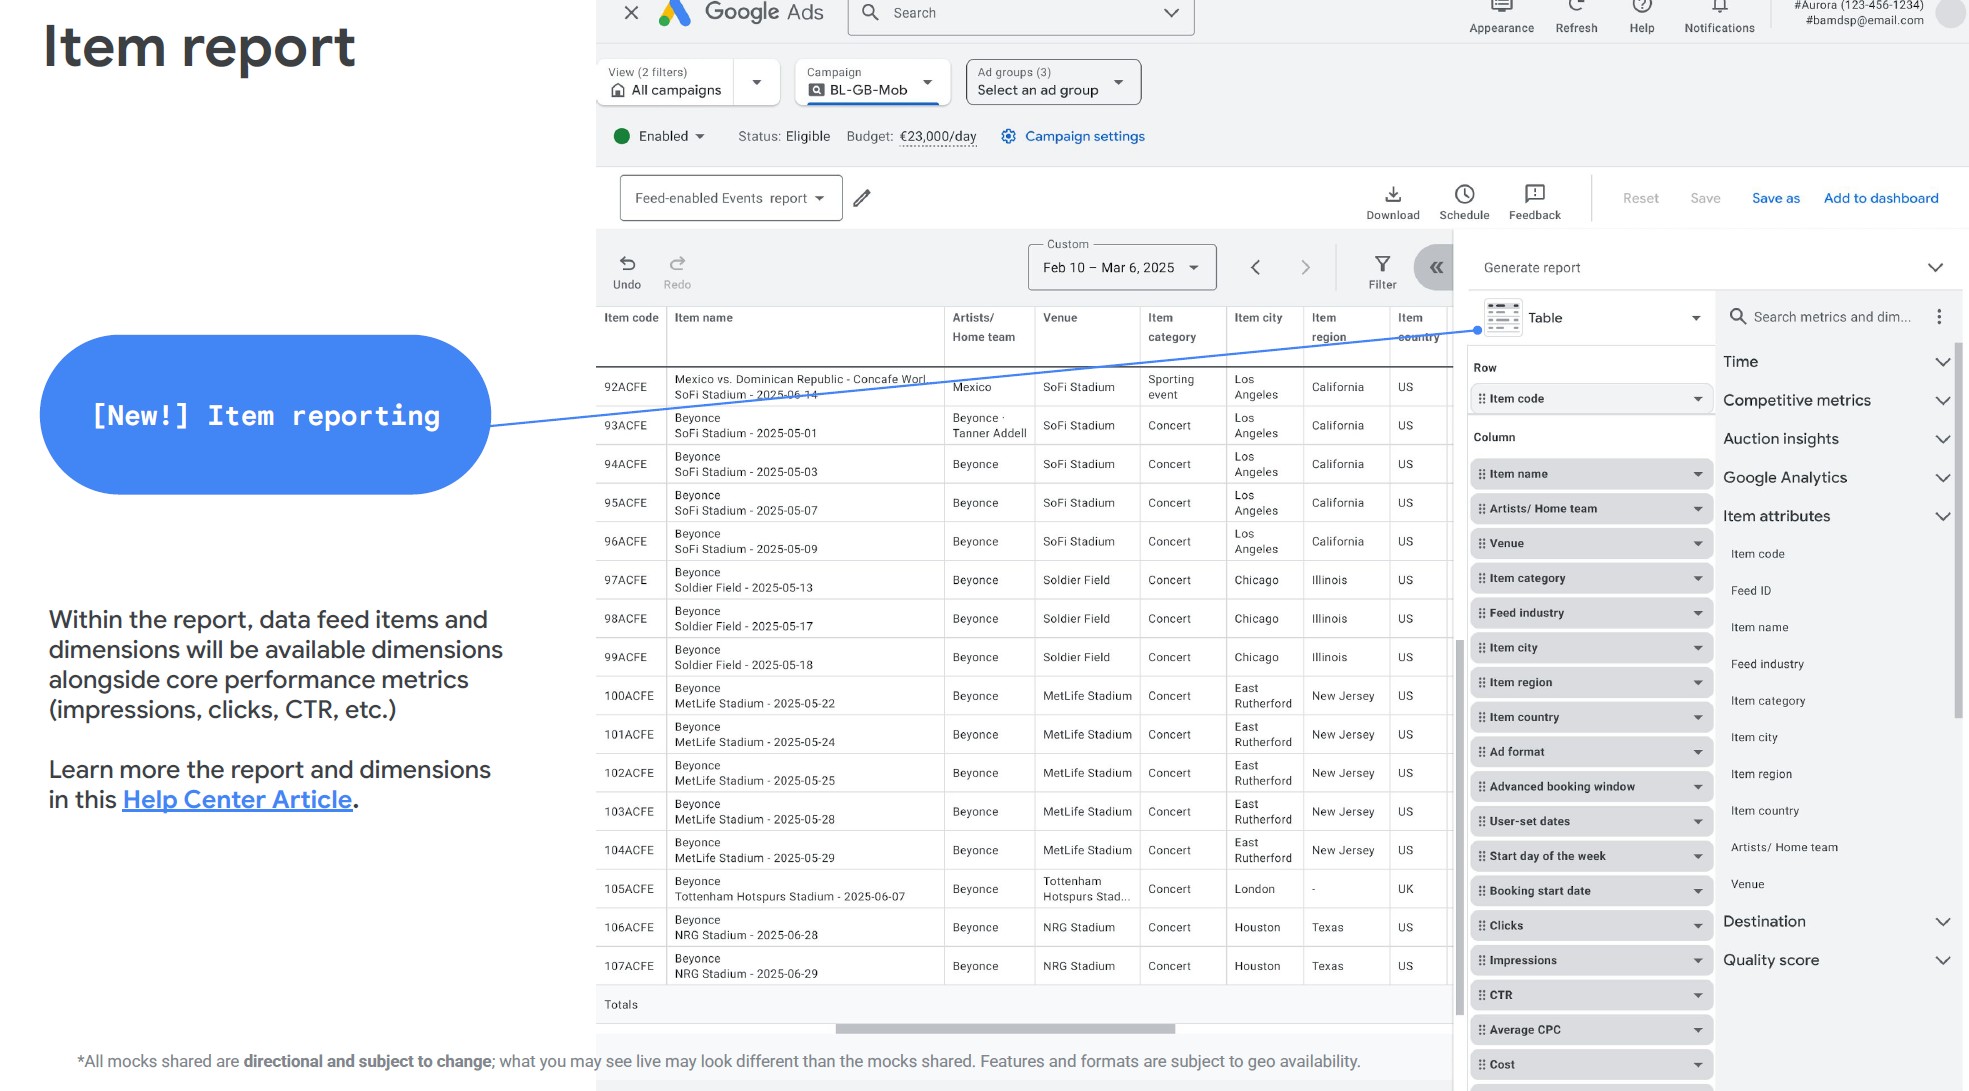Select Item city in Item attributes list

coord(1754,738)
